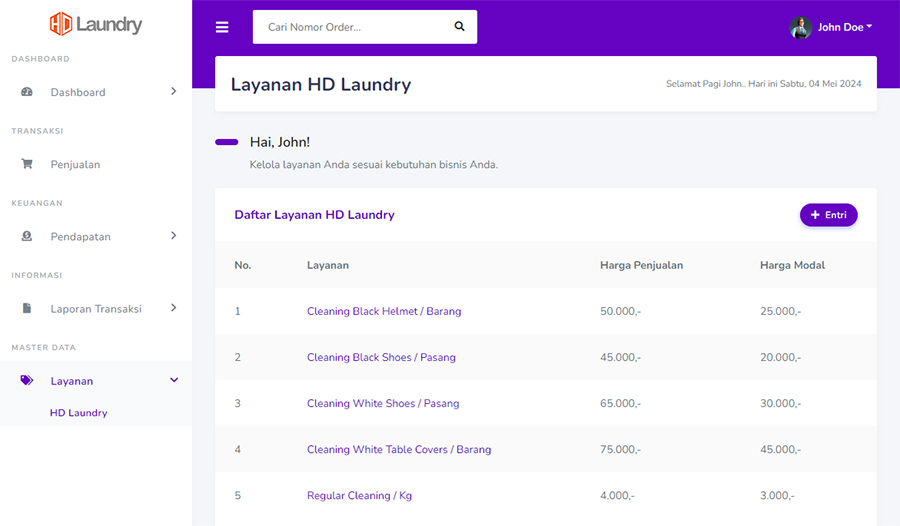The image size is (900, 526).
Task: Select the Layanan menu item
Action: (96, 381)
